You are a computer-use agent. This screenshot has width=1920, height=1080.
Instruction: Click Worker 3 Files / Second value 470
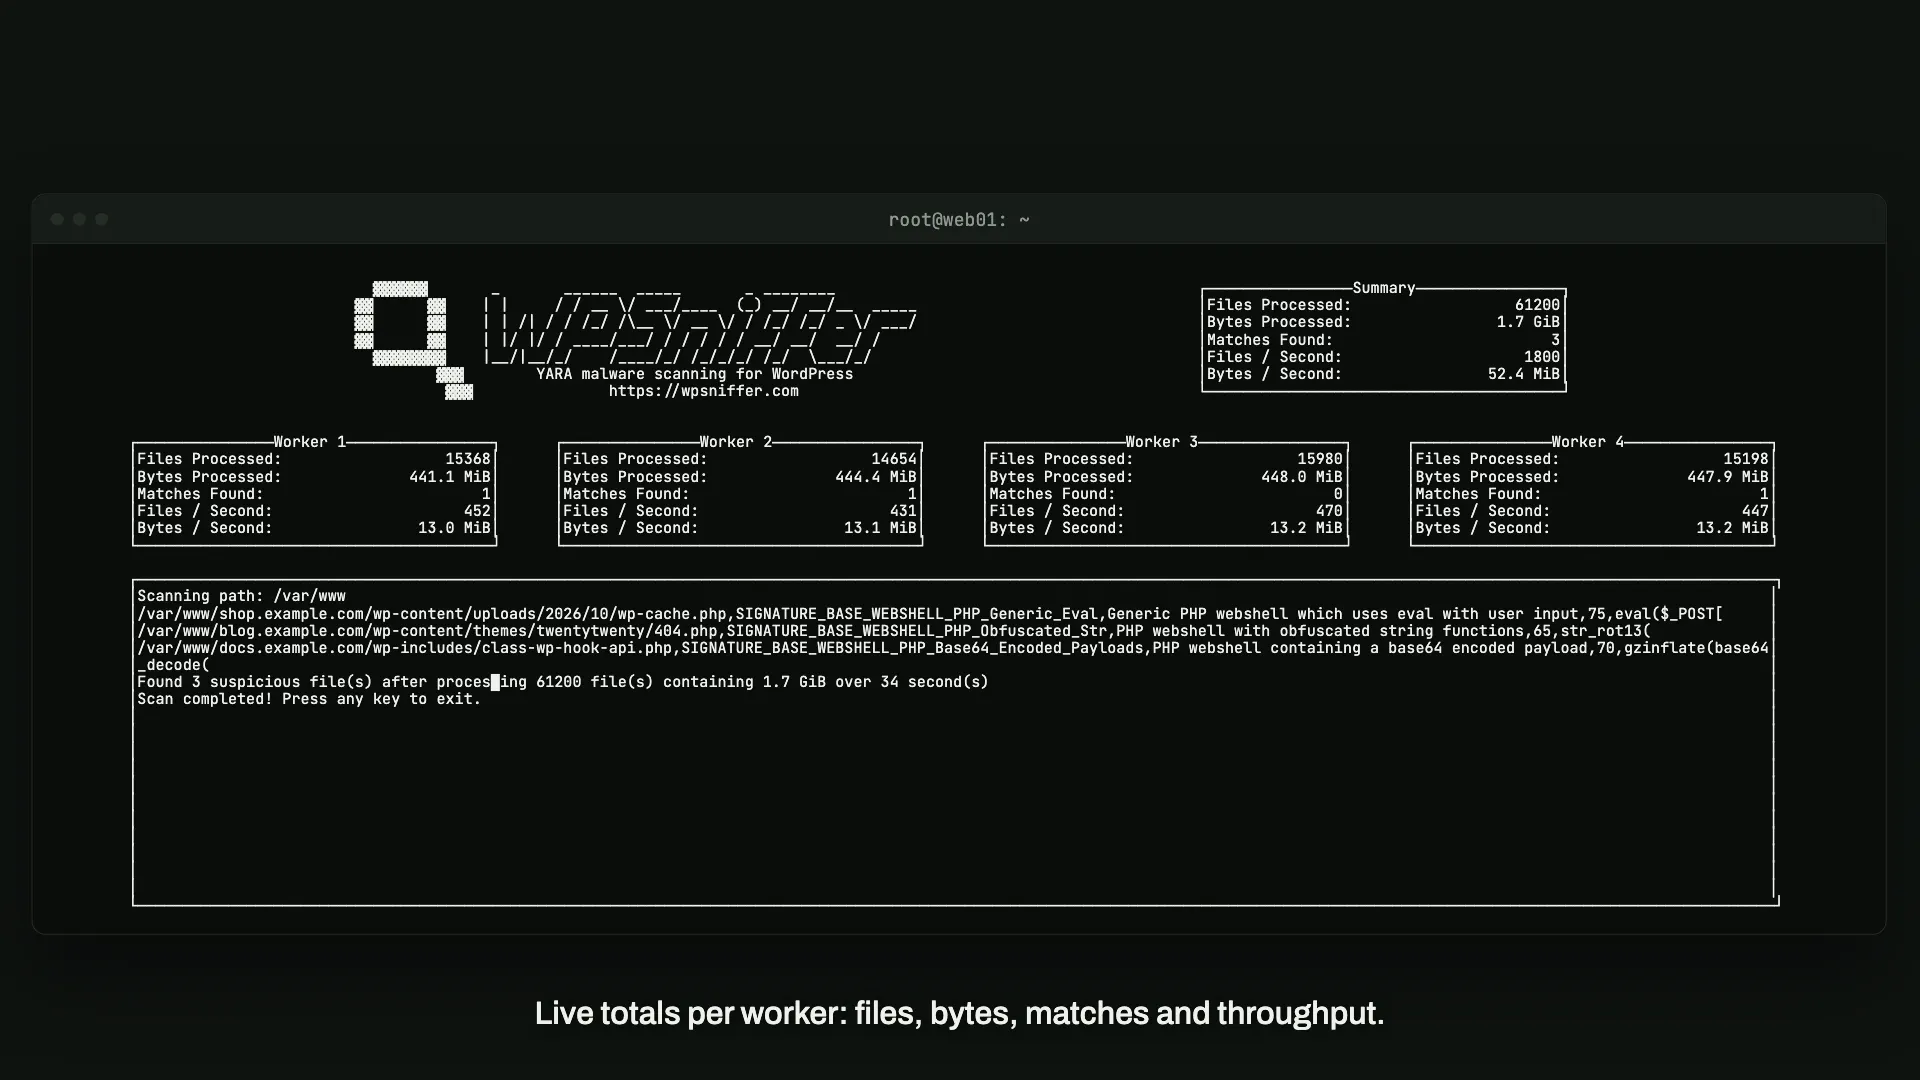(1329, 511)
